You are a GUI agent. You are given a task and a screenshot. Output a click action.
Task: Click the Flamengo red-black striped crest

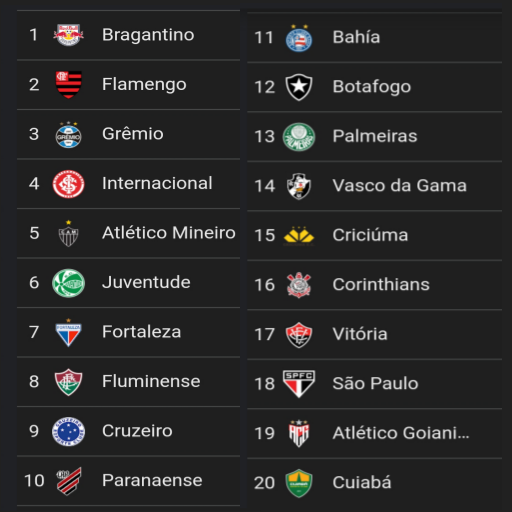68,84
